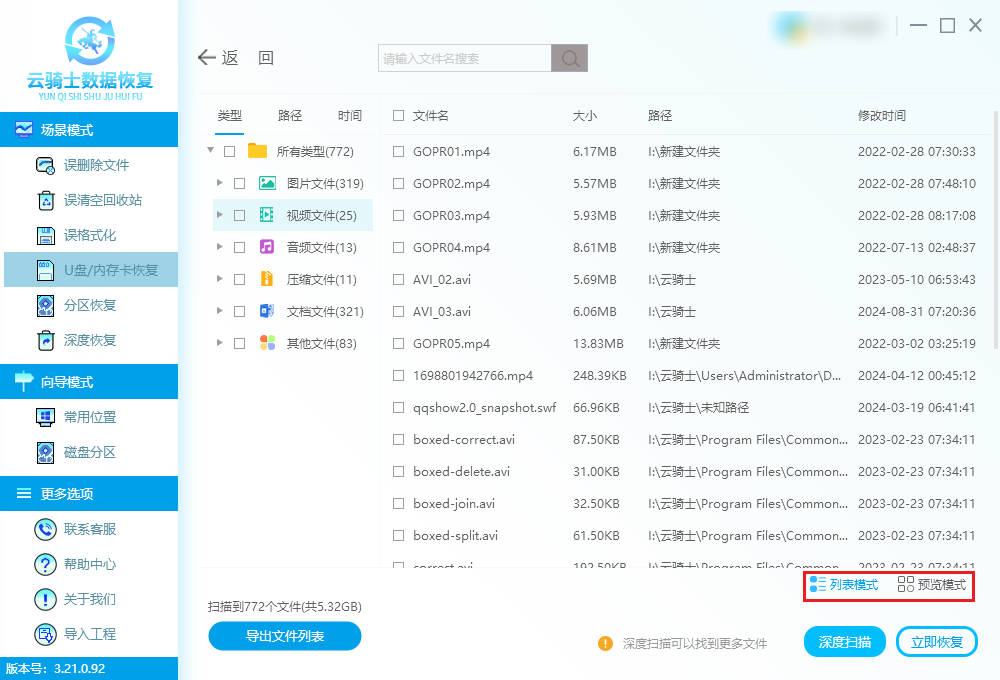1000x680 pixels.
Task: Click the 误删除文件 sidebar icon
Action: point(45,166)
